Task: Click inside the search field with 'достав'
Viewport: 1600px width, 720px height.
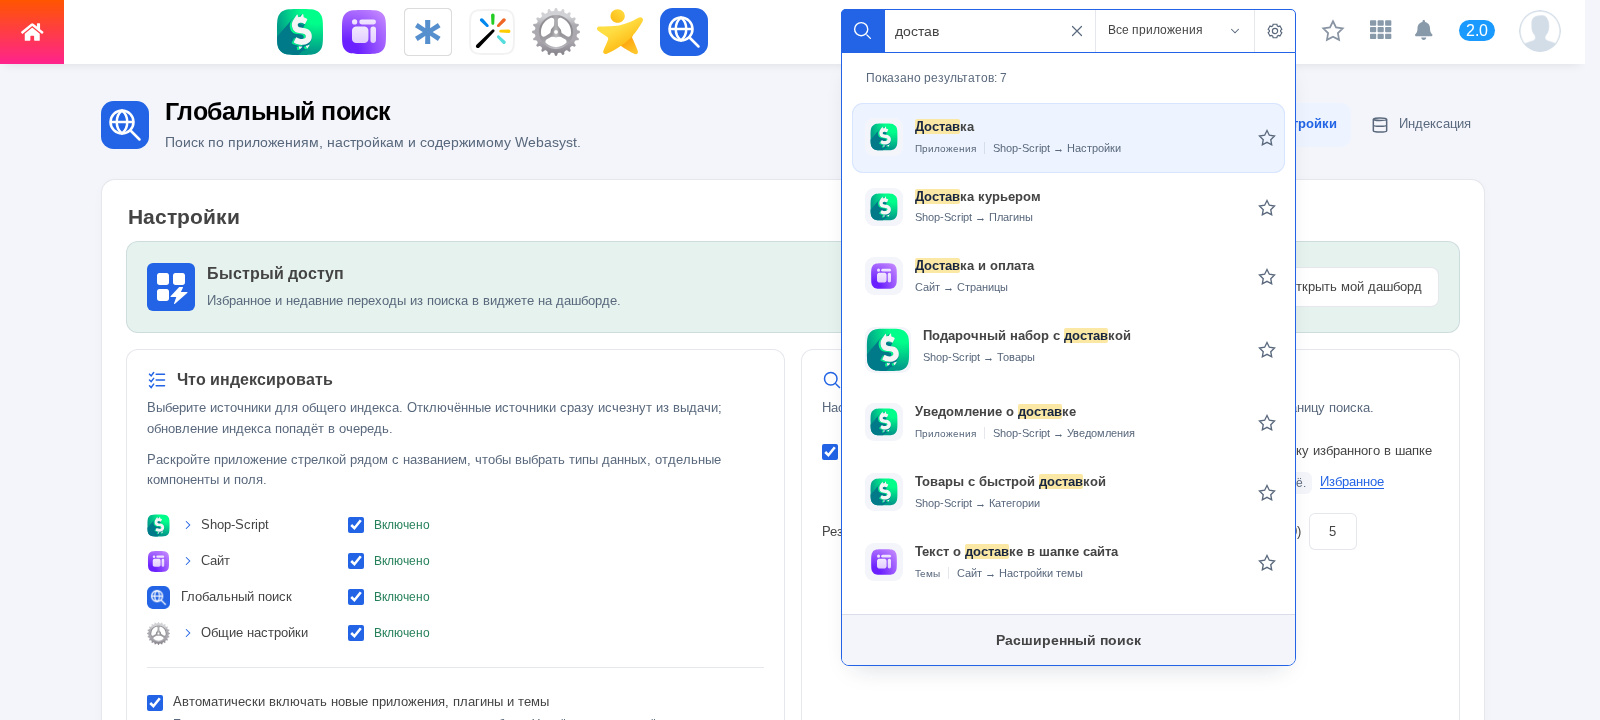Action: pyautogui.click(x=975, y=31)
